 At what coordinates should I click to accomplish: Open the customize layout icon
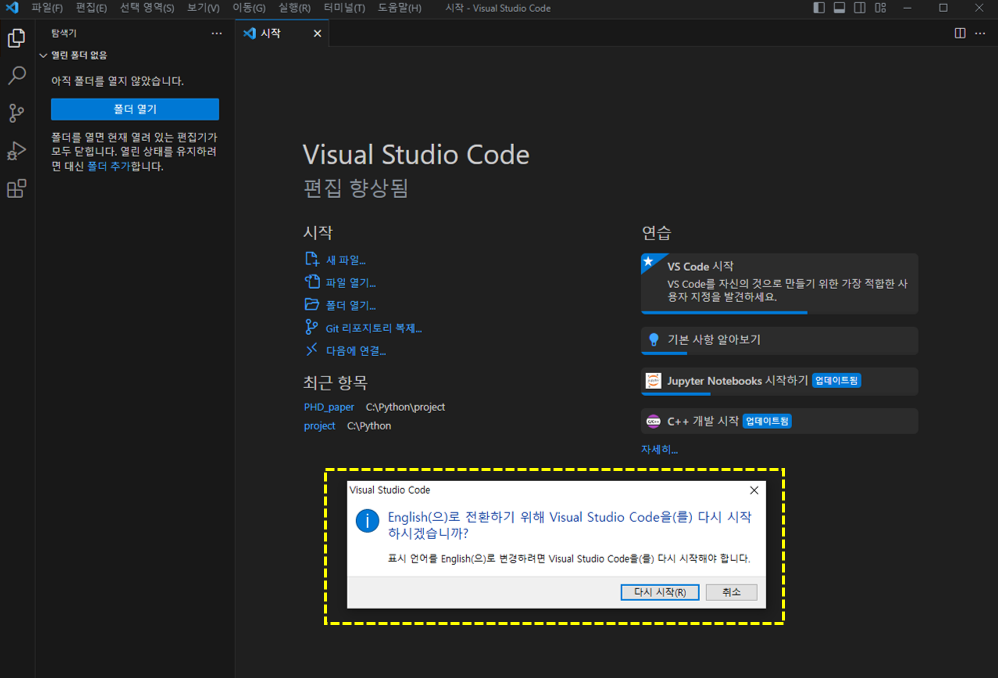pos(880,8)
